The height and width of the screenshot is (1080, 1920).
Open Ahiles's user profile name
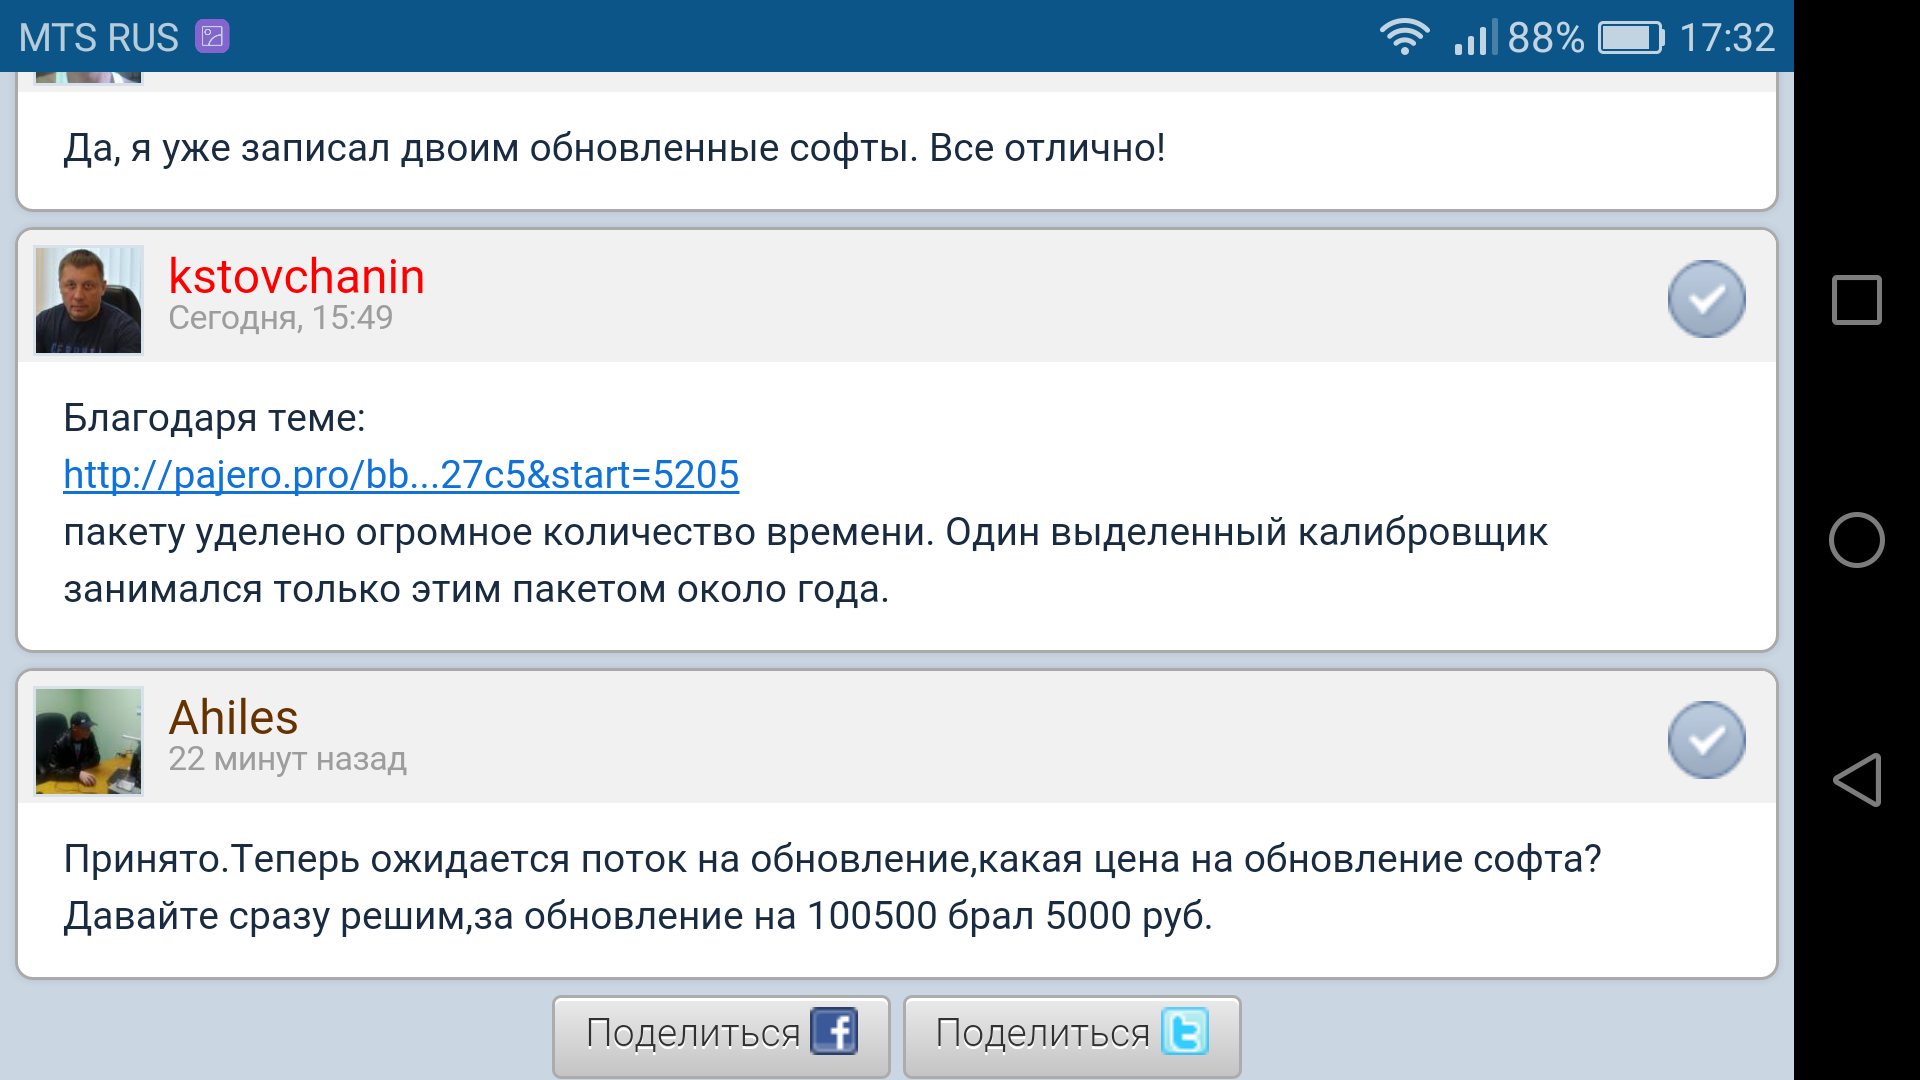[233, 717]
